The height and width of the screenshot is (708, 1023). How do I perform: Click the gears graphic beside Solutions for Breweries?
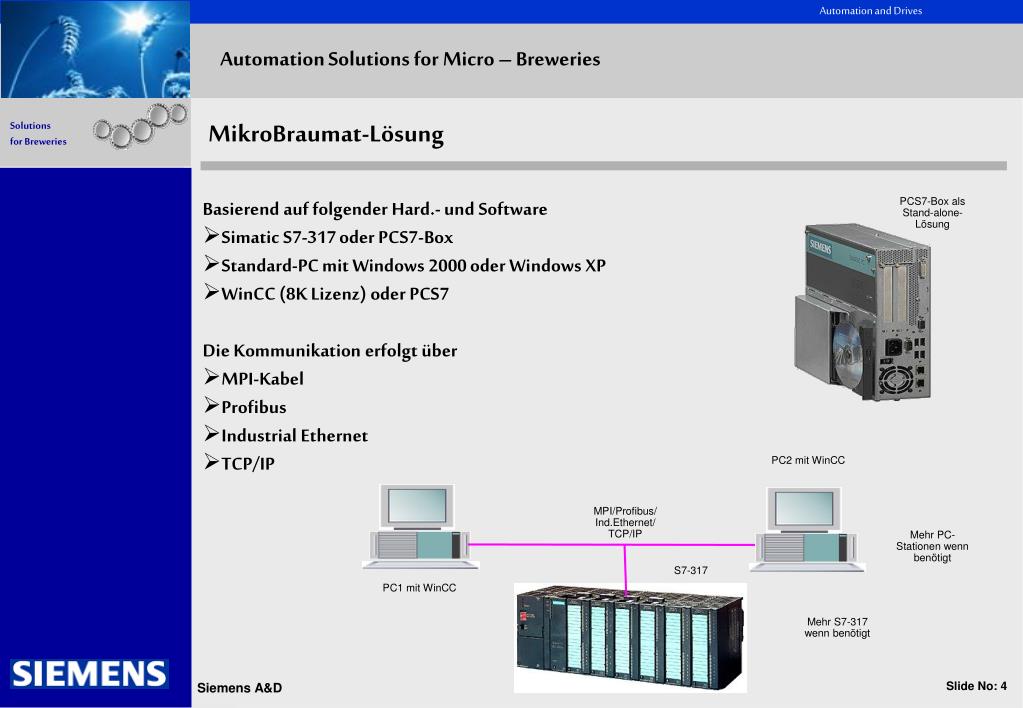140,125
